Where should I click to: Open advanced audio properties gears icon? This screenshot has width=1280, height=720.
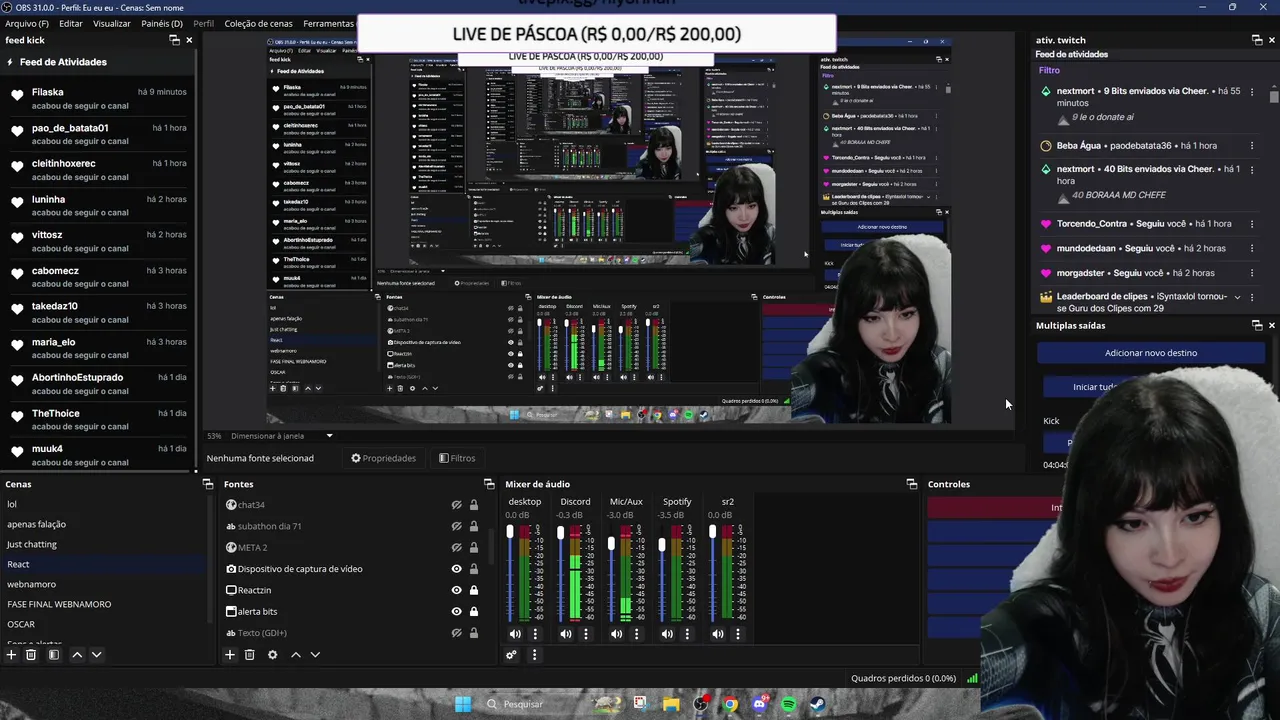tap(511, 655)
